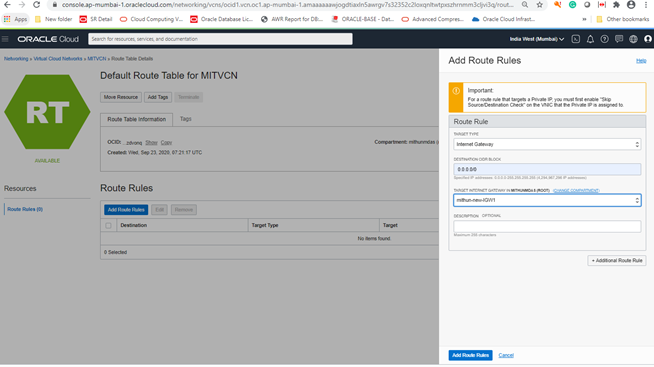654x367 pixels.
Task: Open AWR Report for DB bookmark
Action: pyautogui.click(x=292, y=19)
